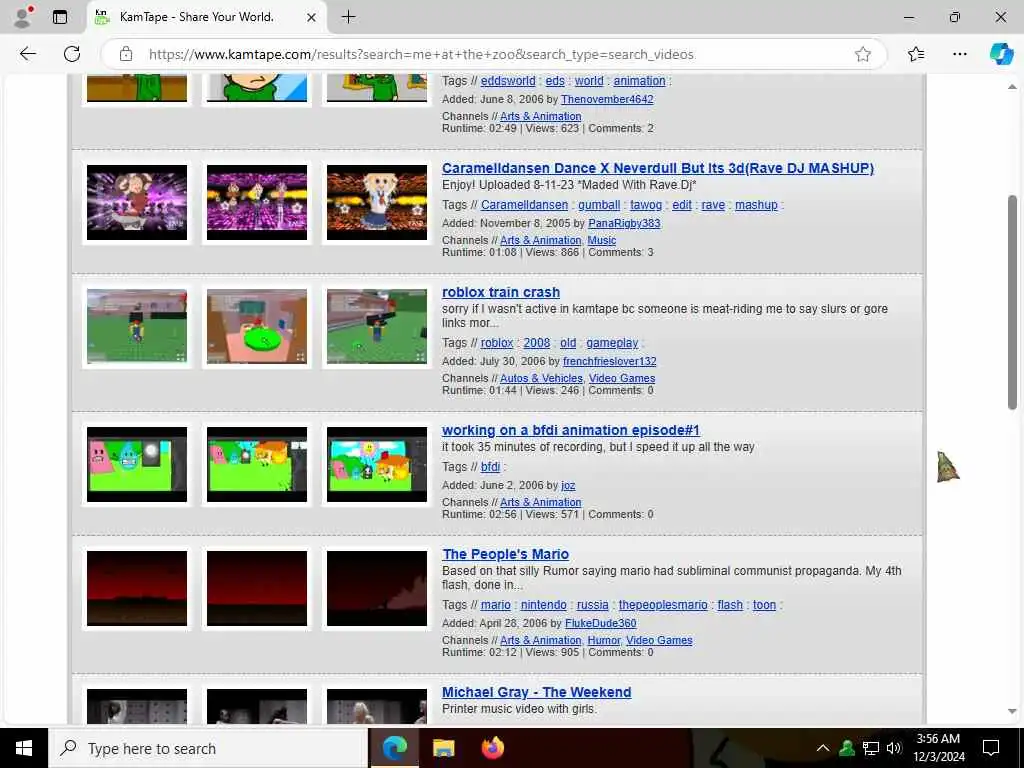Visit uploader FlukeDude360's profile

click(600, 623)
